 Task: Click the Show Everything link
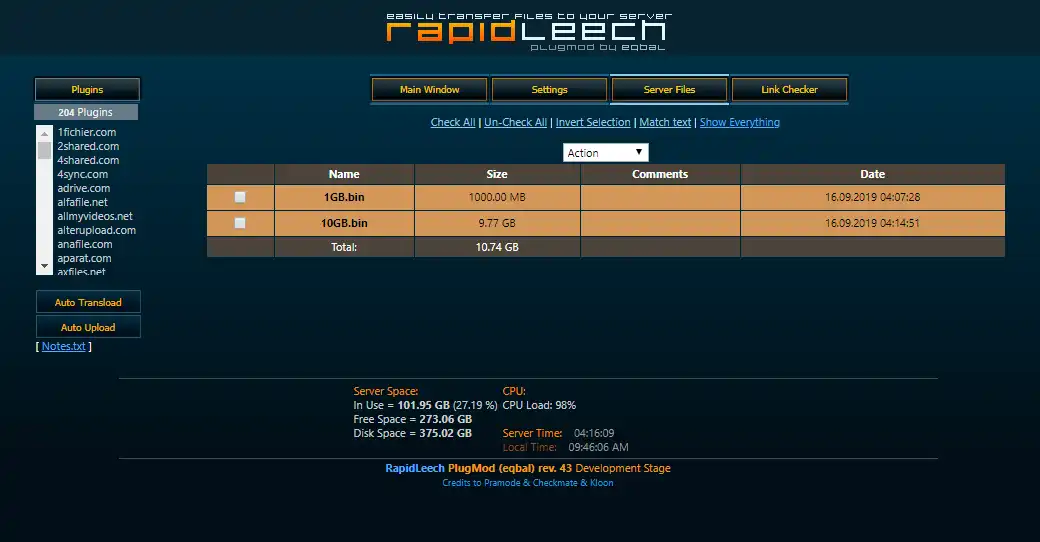(740, 122)
